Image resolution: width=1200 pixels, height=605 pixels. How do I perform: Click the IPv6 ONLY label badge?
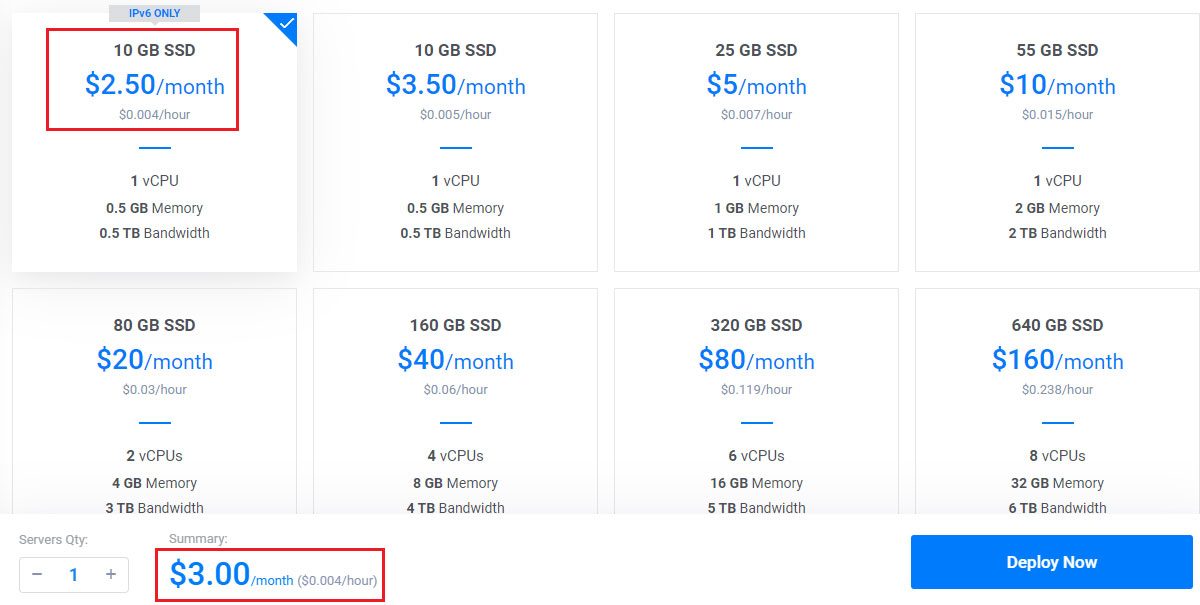click(154, 13)
